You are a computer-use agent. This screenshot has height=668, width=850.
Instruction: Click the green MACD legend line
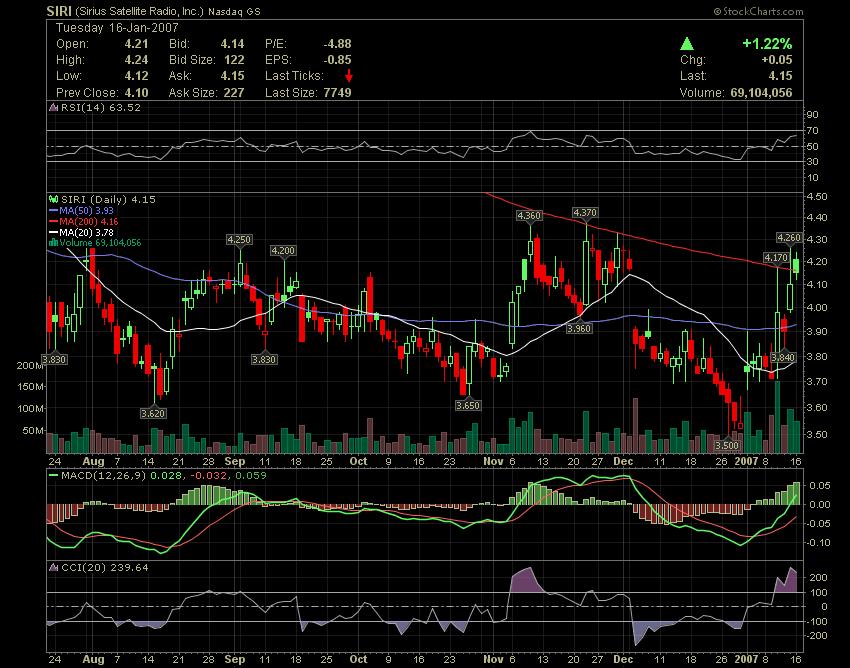coord(53,476)
